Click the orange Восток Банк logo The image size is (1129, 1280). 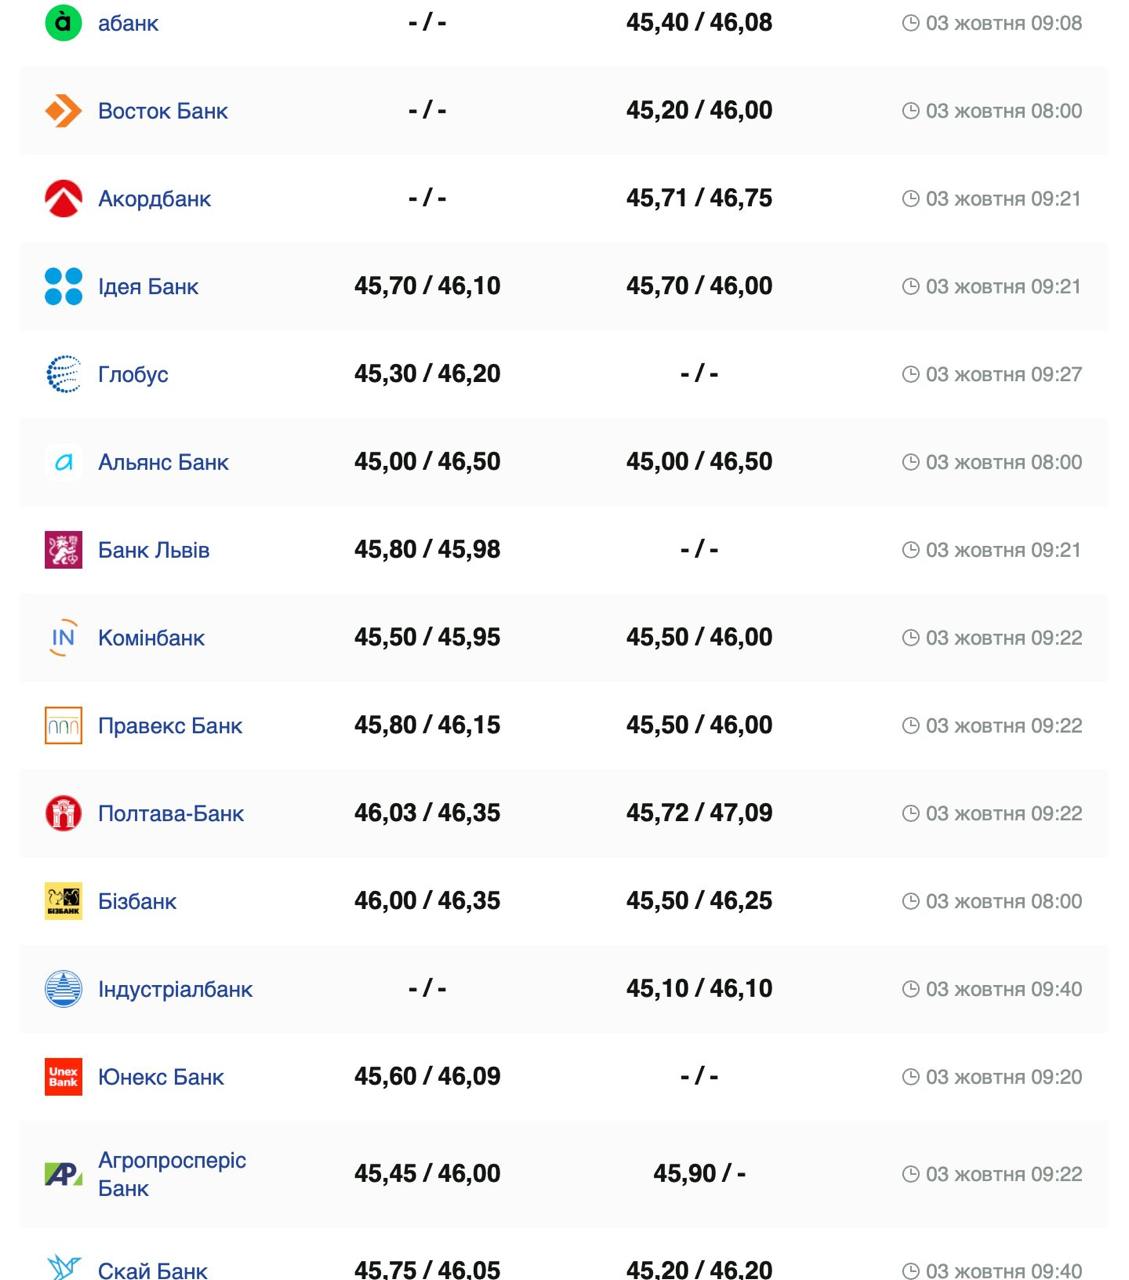(63, 111)
